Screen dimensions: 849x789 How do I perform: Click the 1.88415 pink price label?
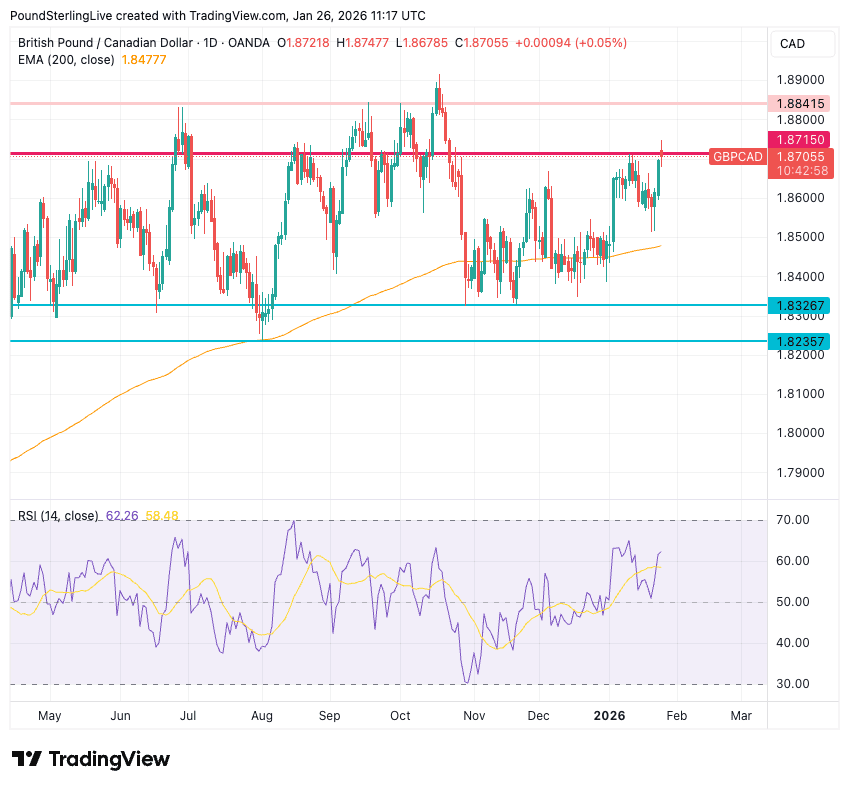pos(801,103)
